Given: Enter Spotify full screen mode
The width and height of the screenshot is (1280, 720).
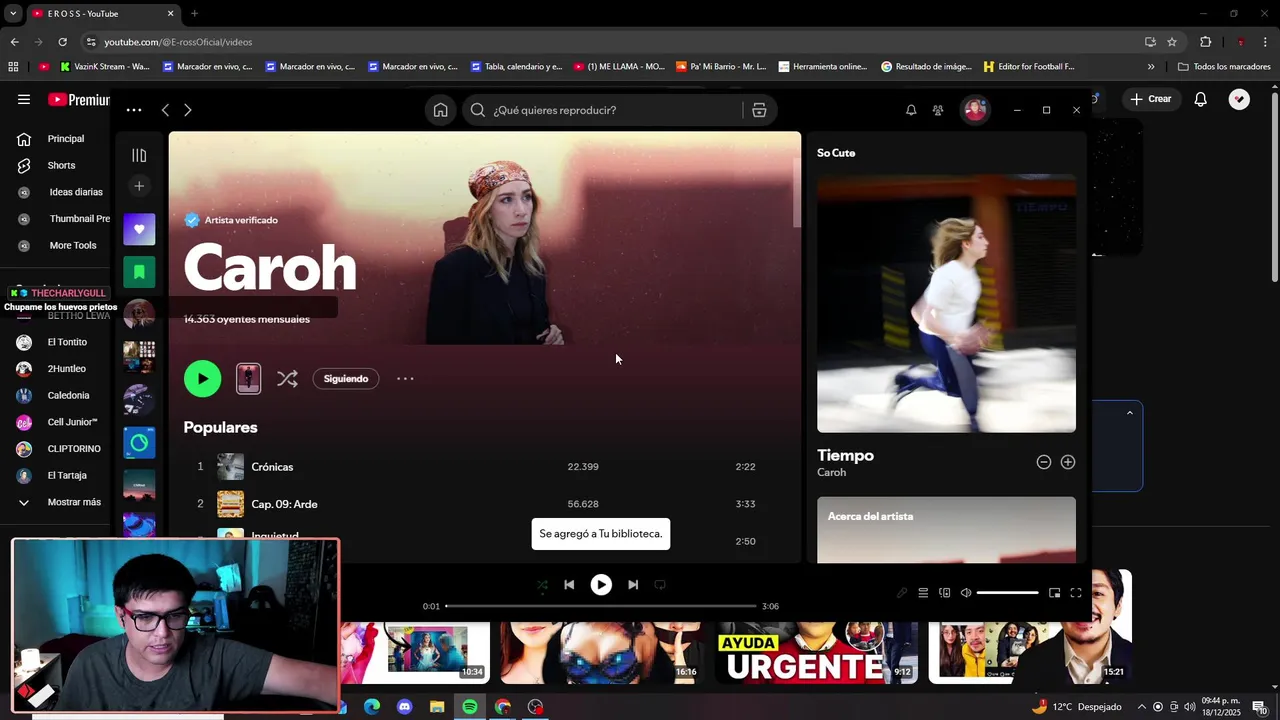Looking at the screenshot, I should click(1076, 593).
